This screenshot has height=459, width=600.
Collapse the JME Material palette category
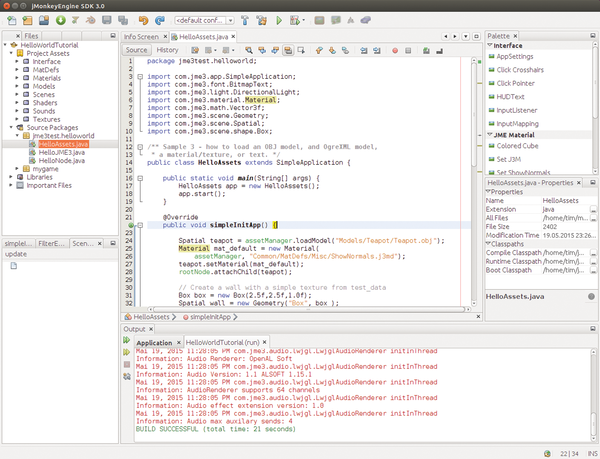point(489,135)
